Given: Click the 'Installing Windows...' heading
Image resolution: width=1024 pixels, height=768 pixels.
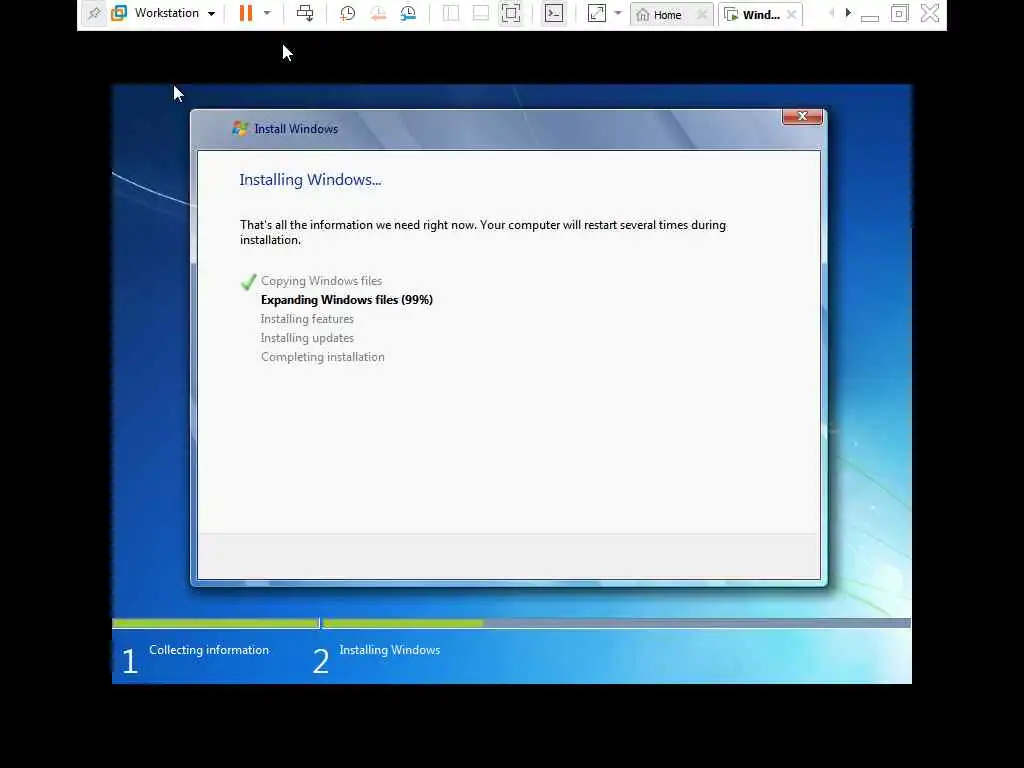Looking at the screenshot, I should point(310,180).
